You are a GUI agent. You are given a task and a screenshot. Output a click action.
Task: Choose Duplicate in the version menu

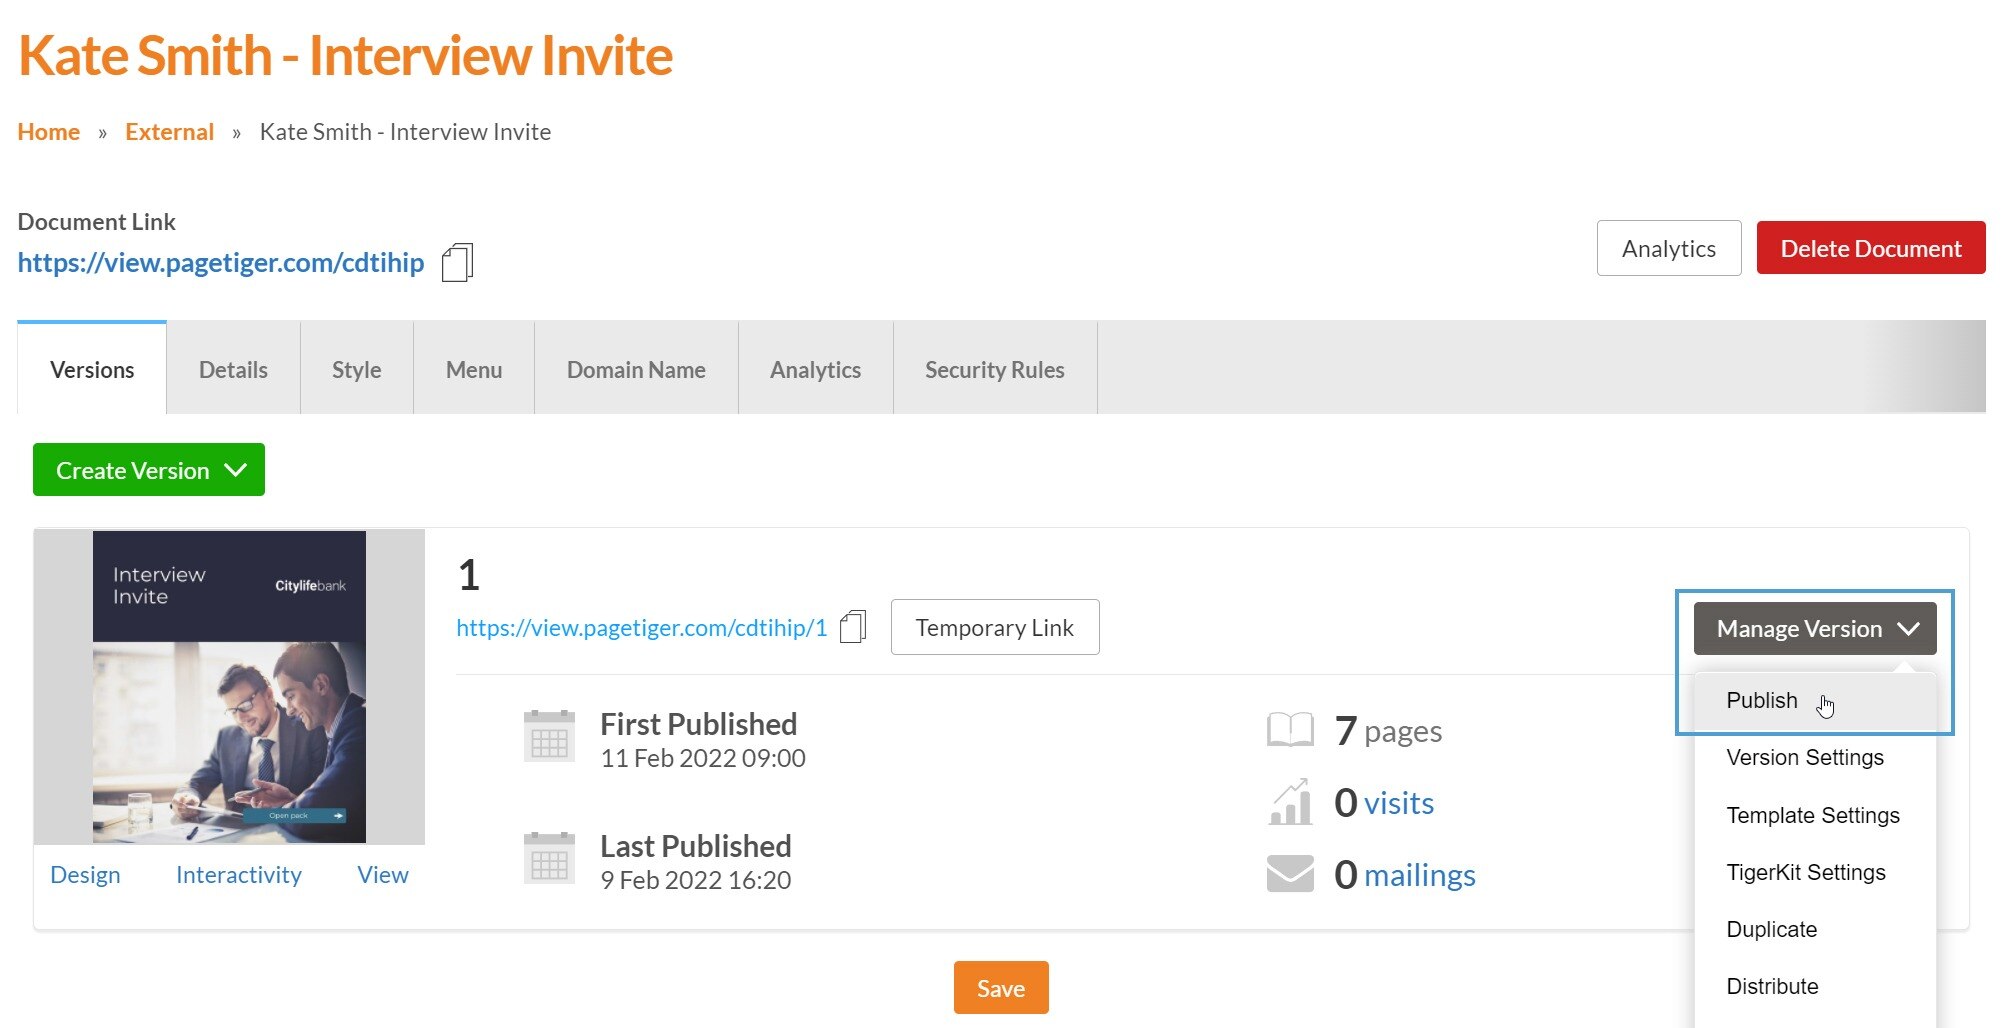click(1771, 930)
